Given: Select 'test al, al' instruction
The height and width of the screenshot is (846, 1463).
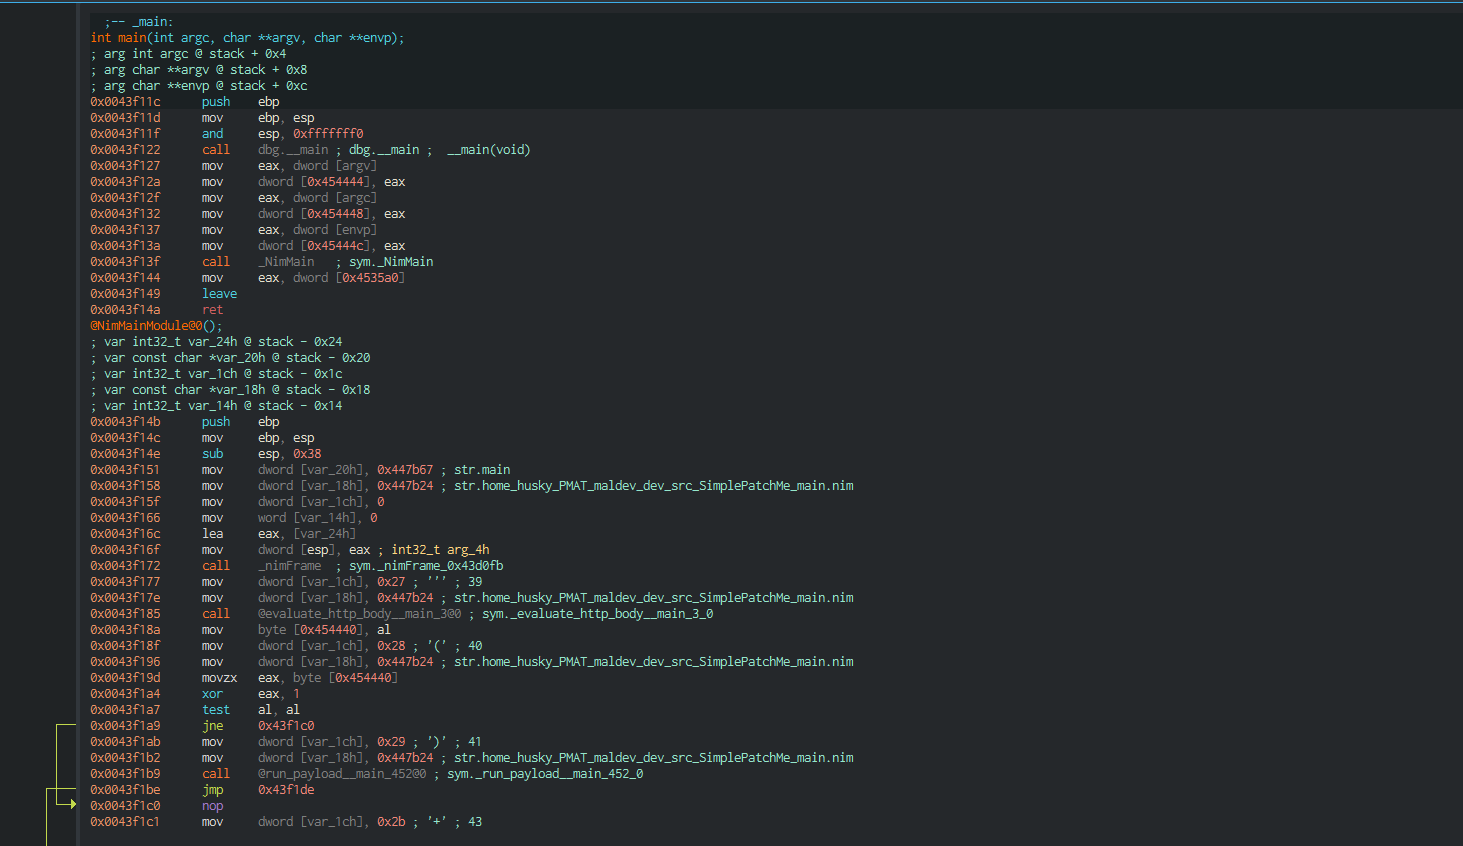Looking at the screenshot, I should pyautogui.click(x=250, y=710).
